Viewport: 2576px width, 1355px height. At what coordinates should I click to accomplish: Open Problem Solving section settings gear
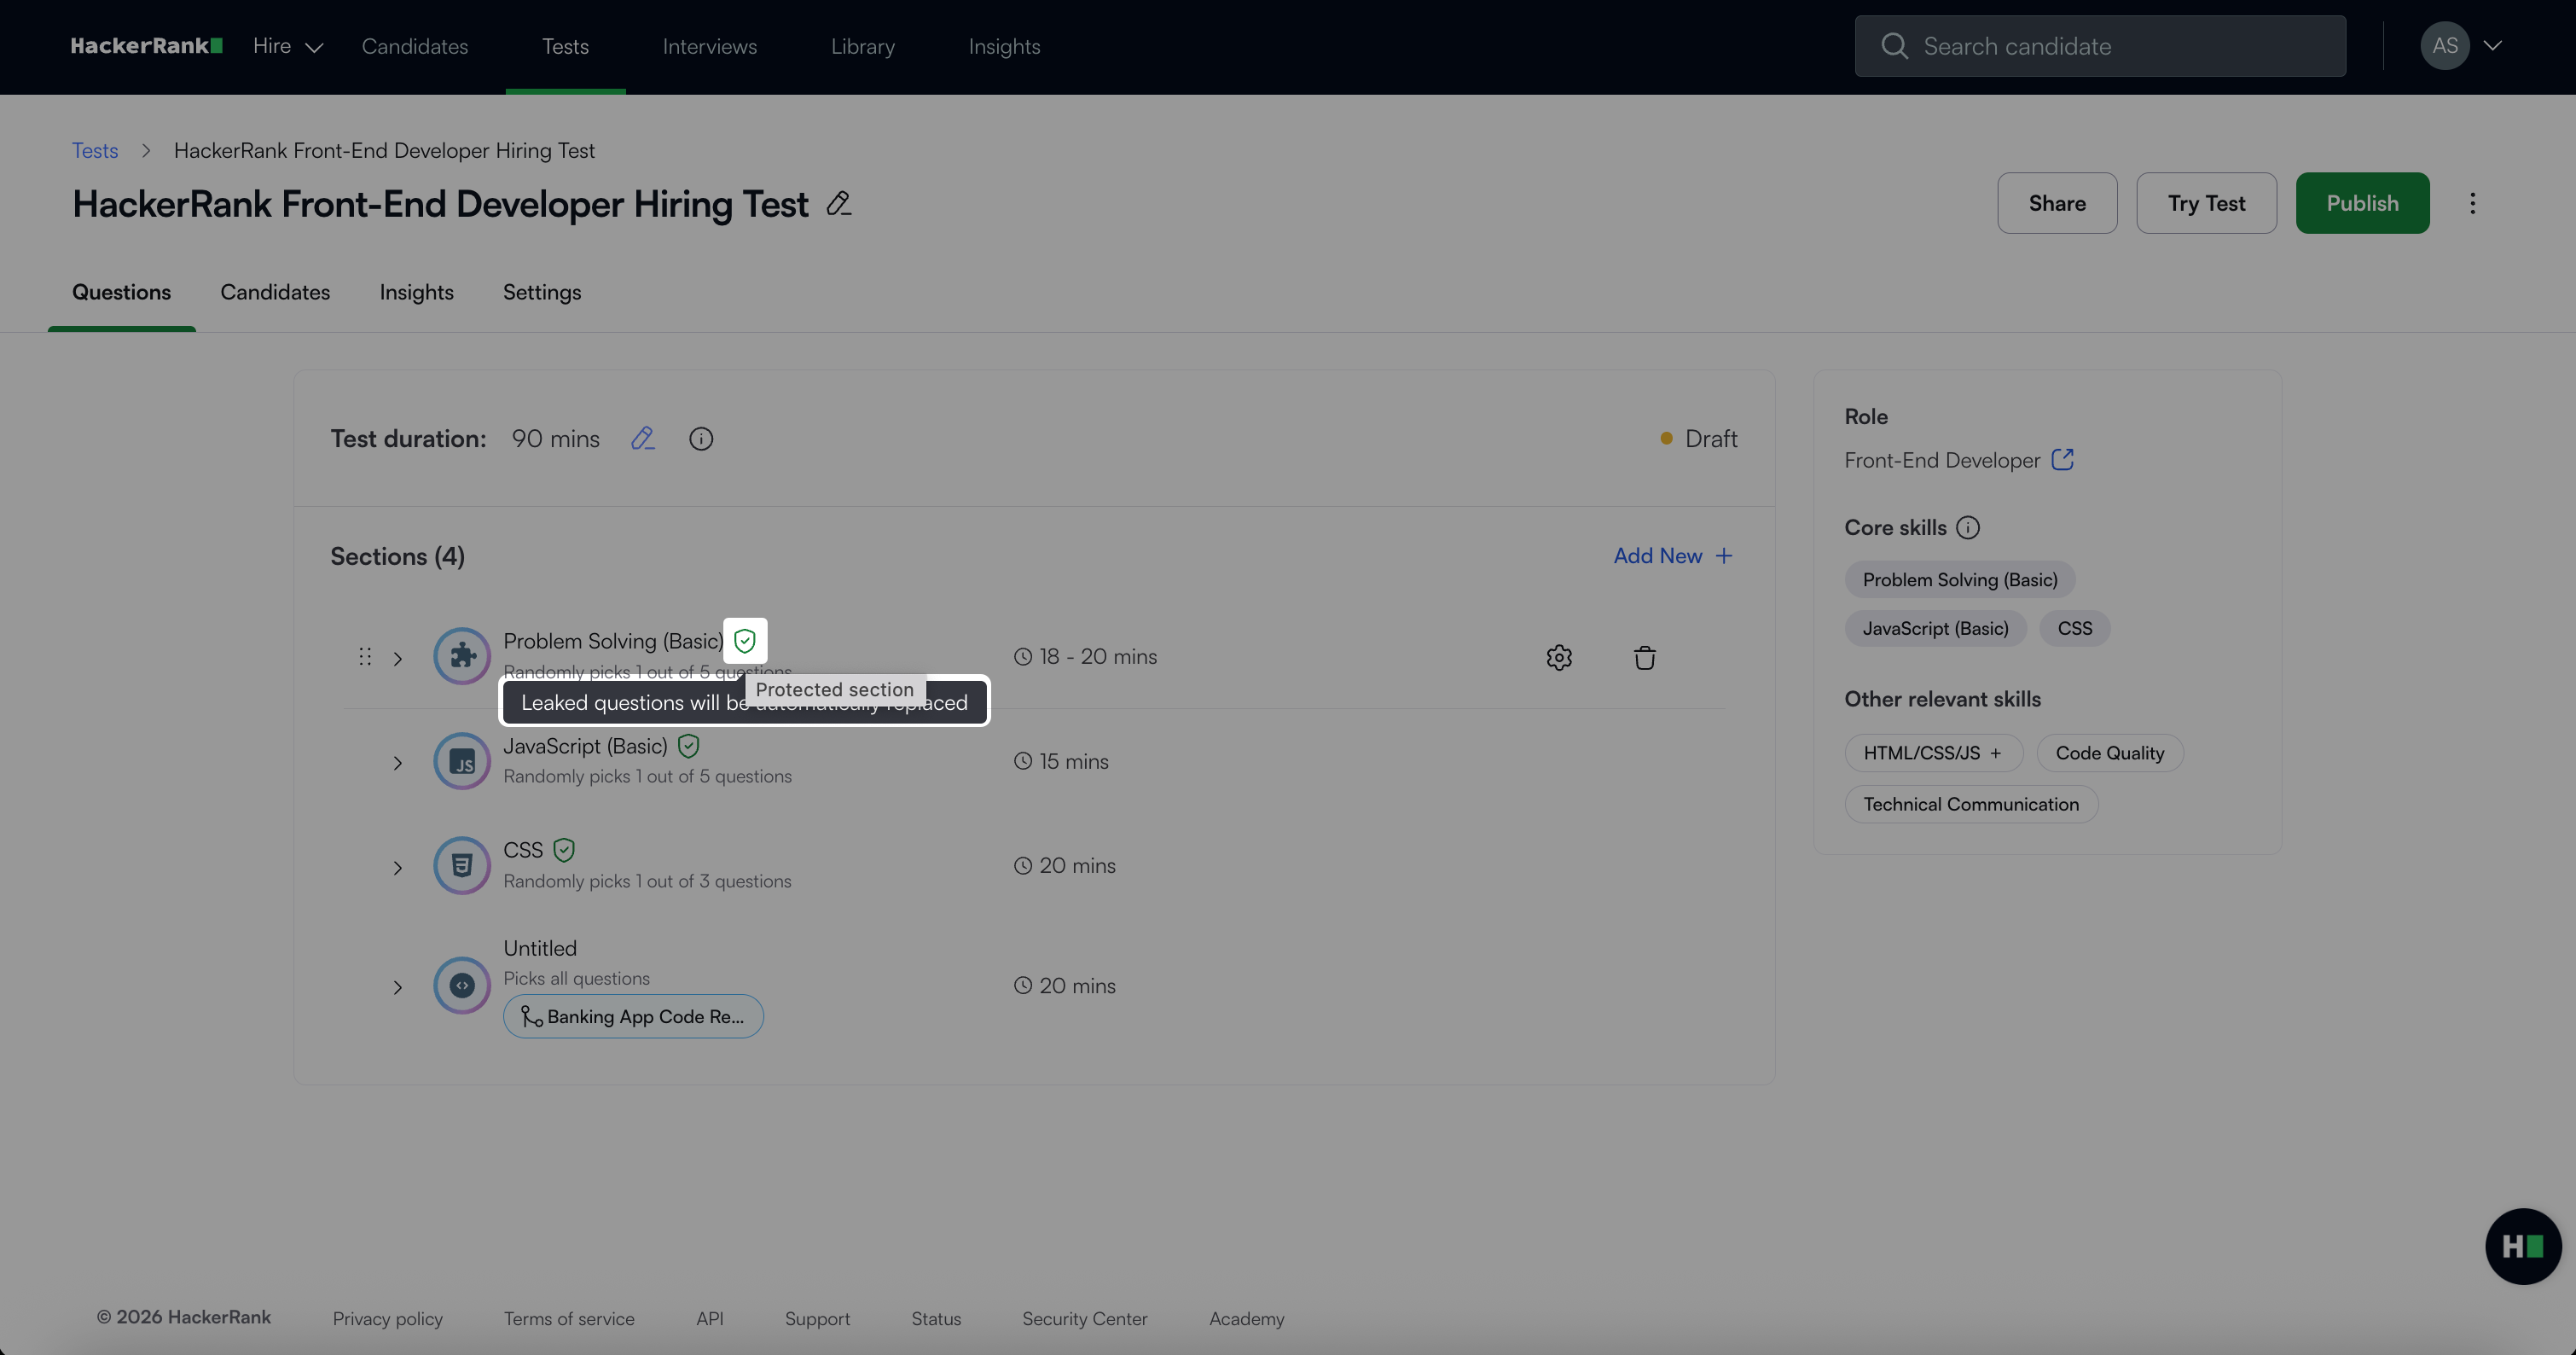[1559, 657]
